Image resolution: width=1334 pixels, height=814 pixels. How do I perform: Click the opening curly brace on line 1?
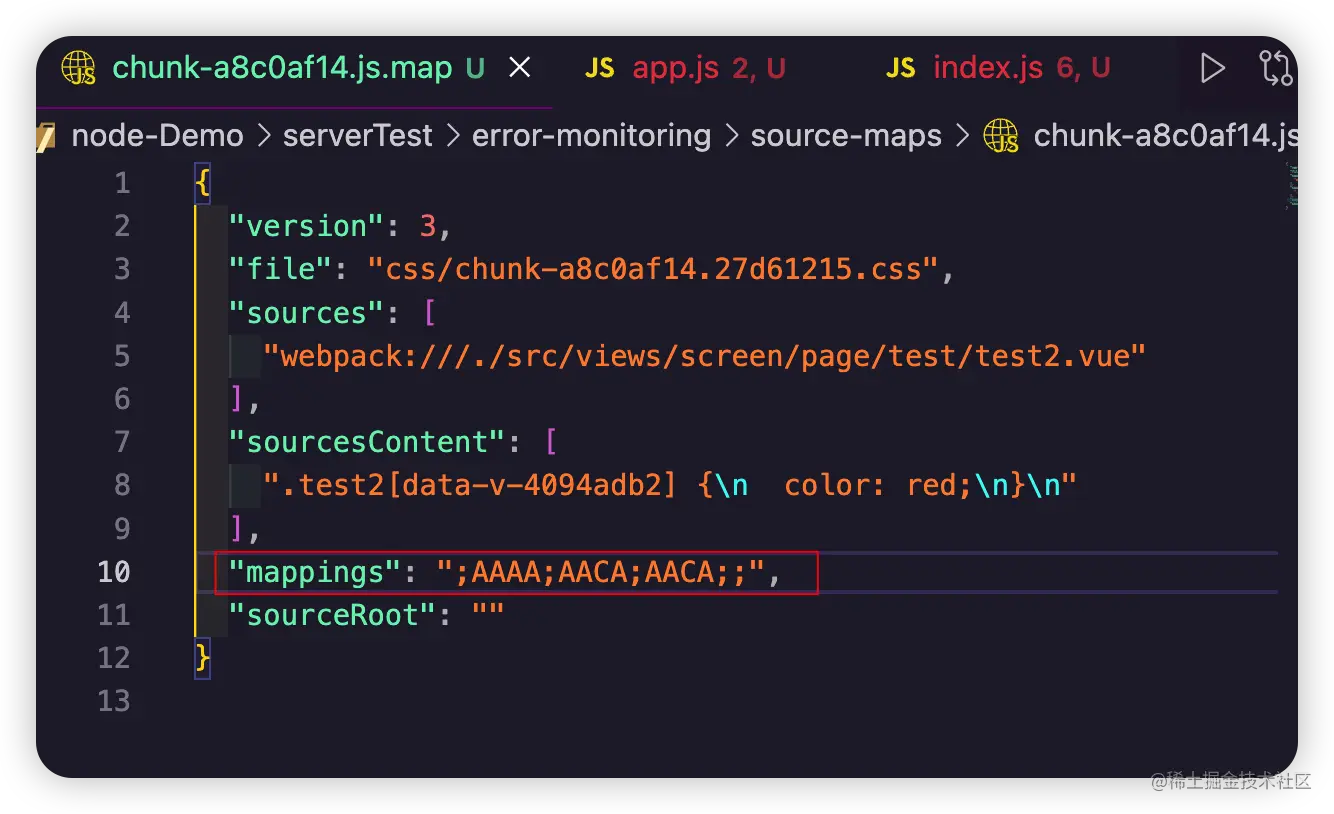coord(203,183)
